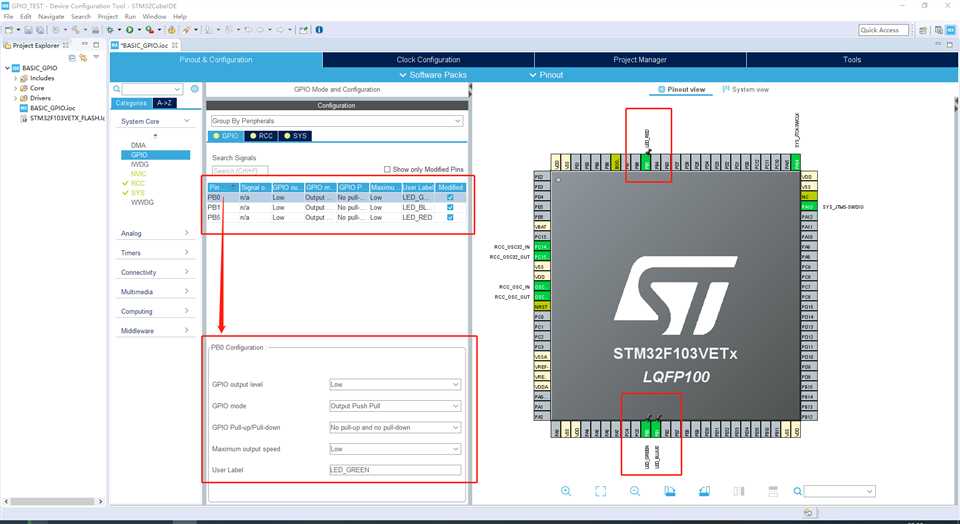The height and width of the screenshot is (524, 960).
Task: Open GPIO output level dropdown
Action: [x=395, y=384]
